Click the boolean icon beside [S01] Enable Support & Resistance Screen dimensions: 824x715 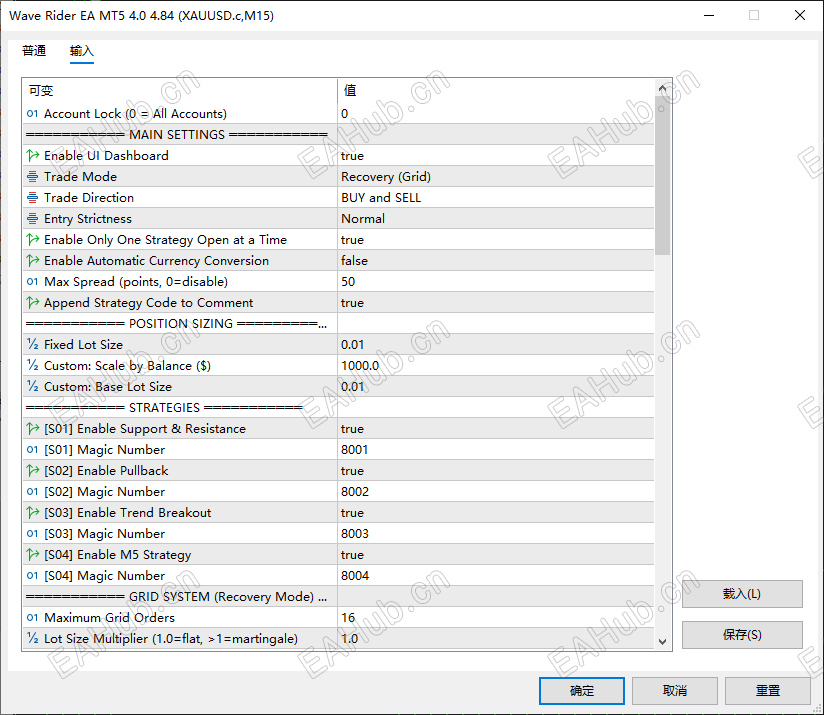(33, 429)
